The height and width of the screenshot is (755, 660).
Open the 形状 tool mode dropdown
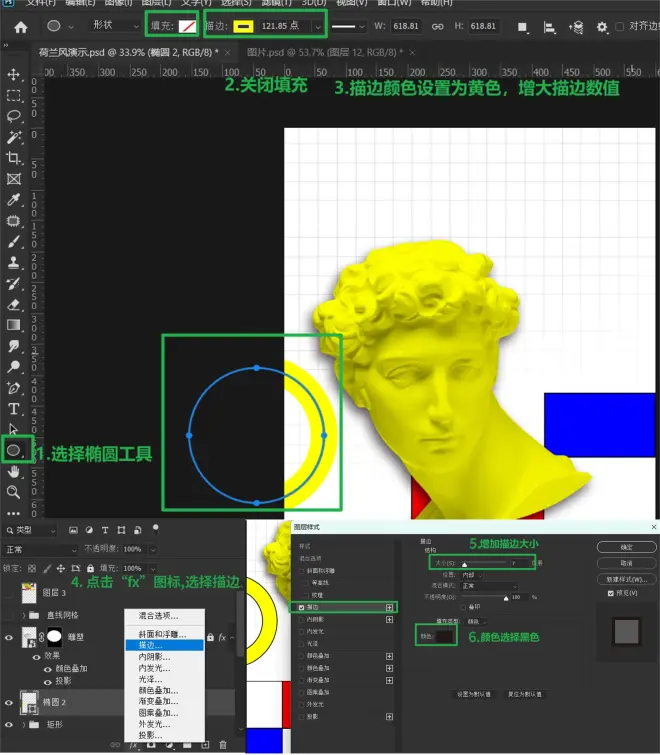click(x=116, y=25)
